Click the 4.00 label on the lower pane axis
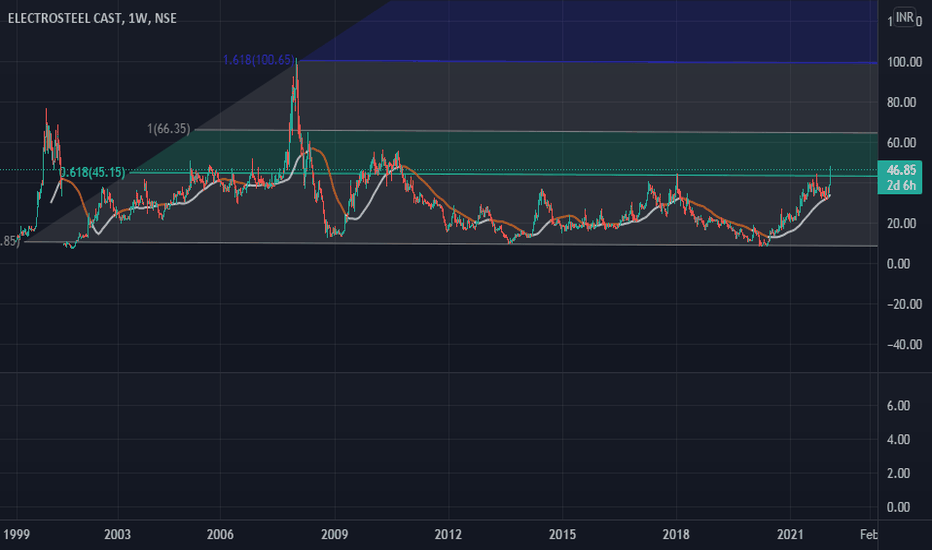 898,439
